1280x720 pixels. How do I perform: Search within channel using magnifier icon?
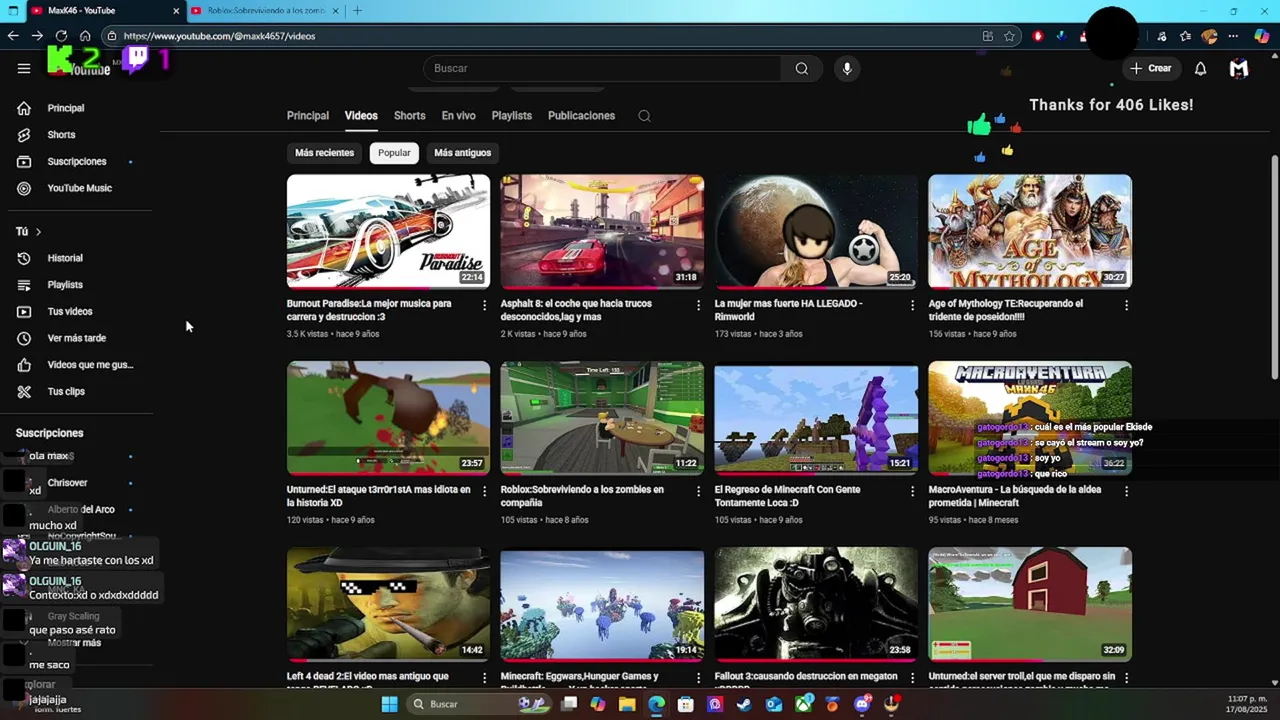[644, 116]
